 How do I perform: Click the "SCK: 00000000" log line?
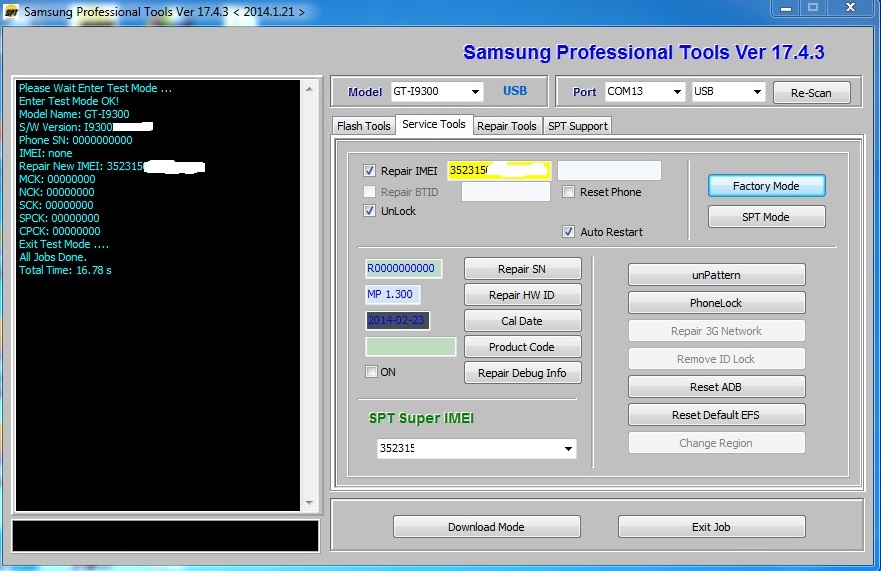tap(56, 205)
